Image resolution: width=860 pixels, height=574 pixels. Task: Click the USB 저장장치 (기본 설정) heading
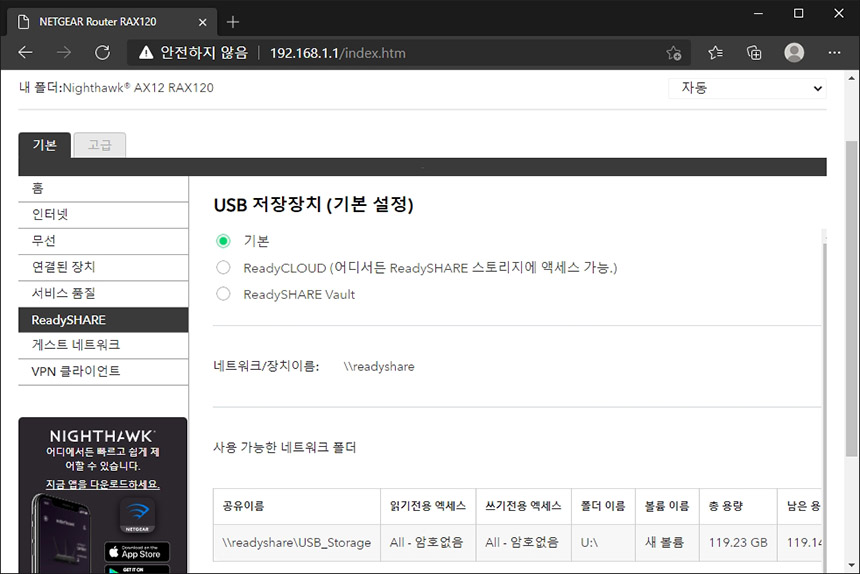click(x=313, y=205)
